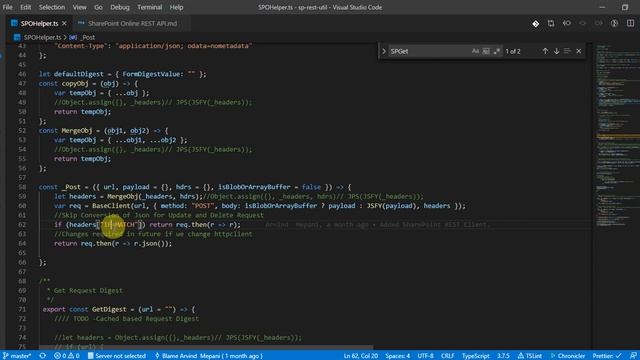Open the View menu

coord(79,7)
